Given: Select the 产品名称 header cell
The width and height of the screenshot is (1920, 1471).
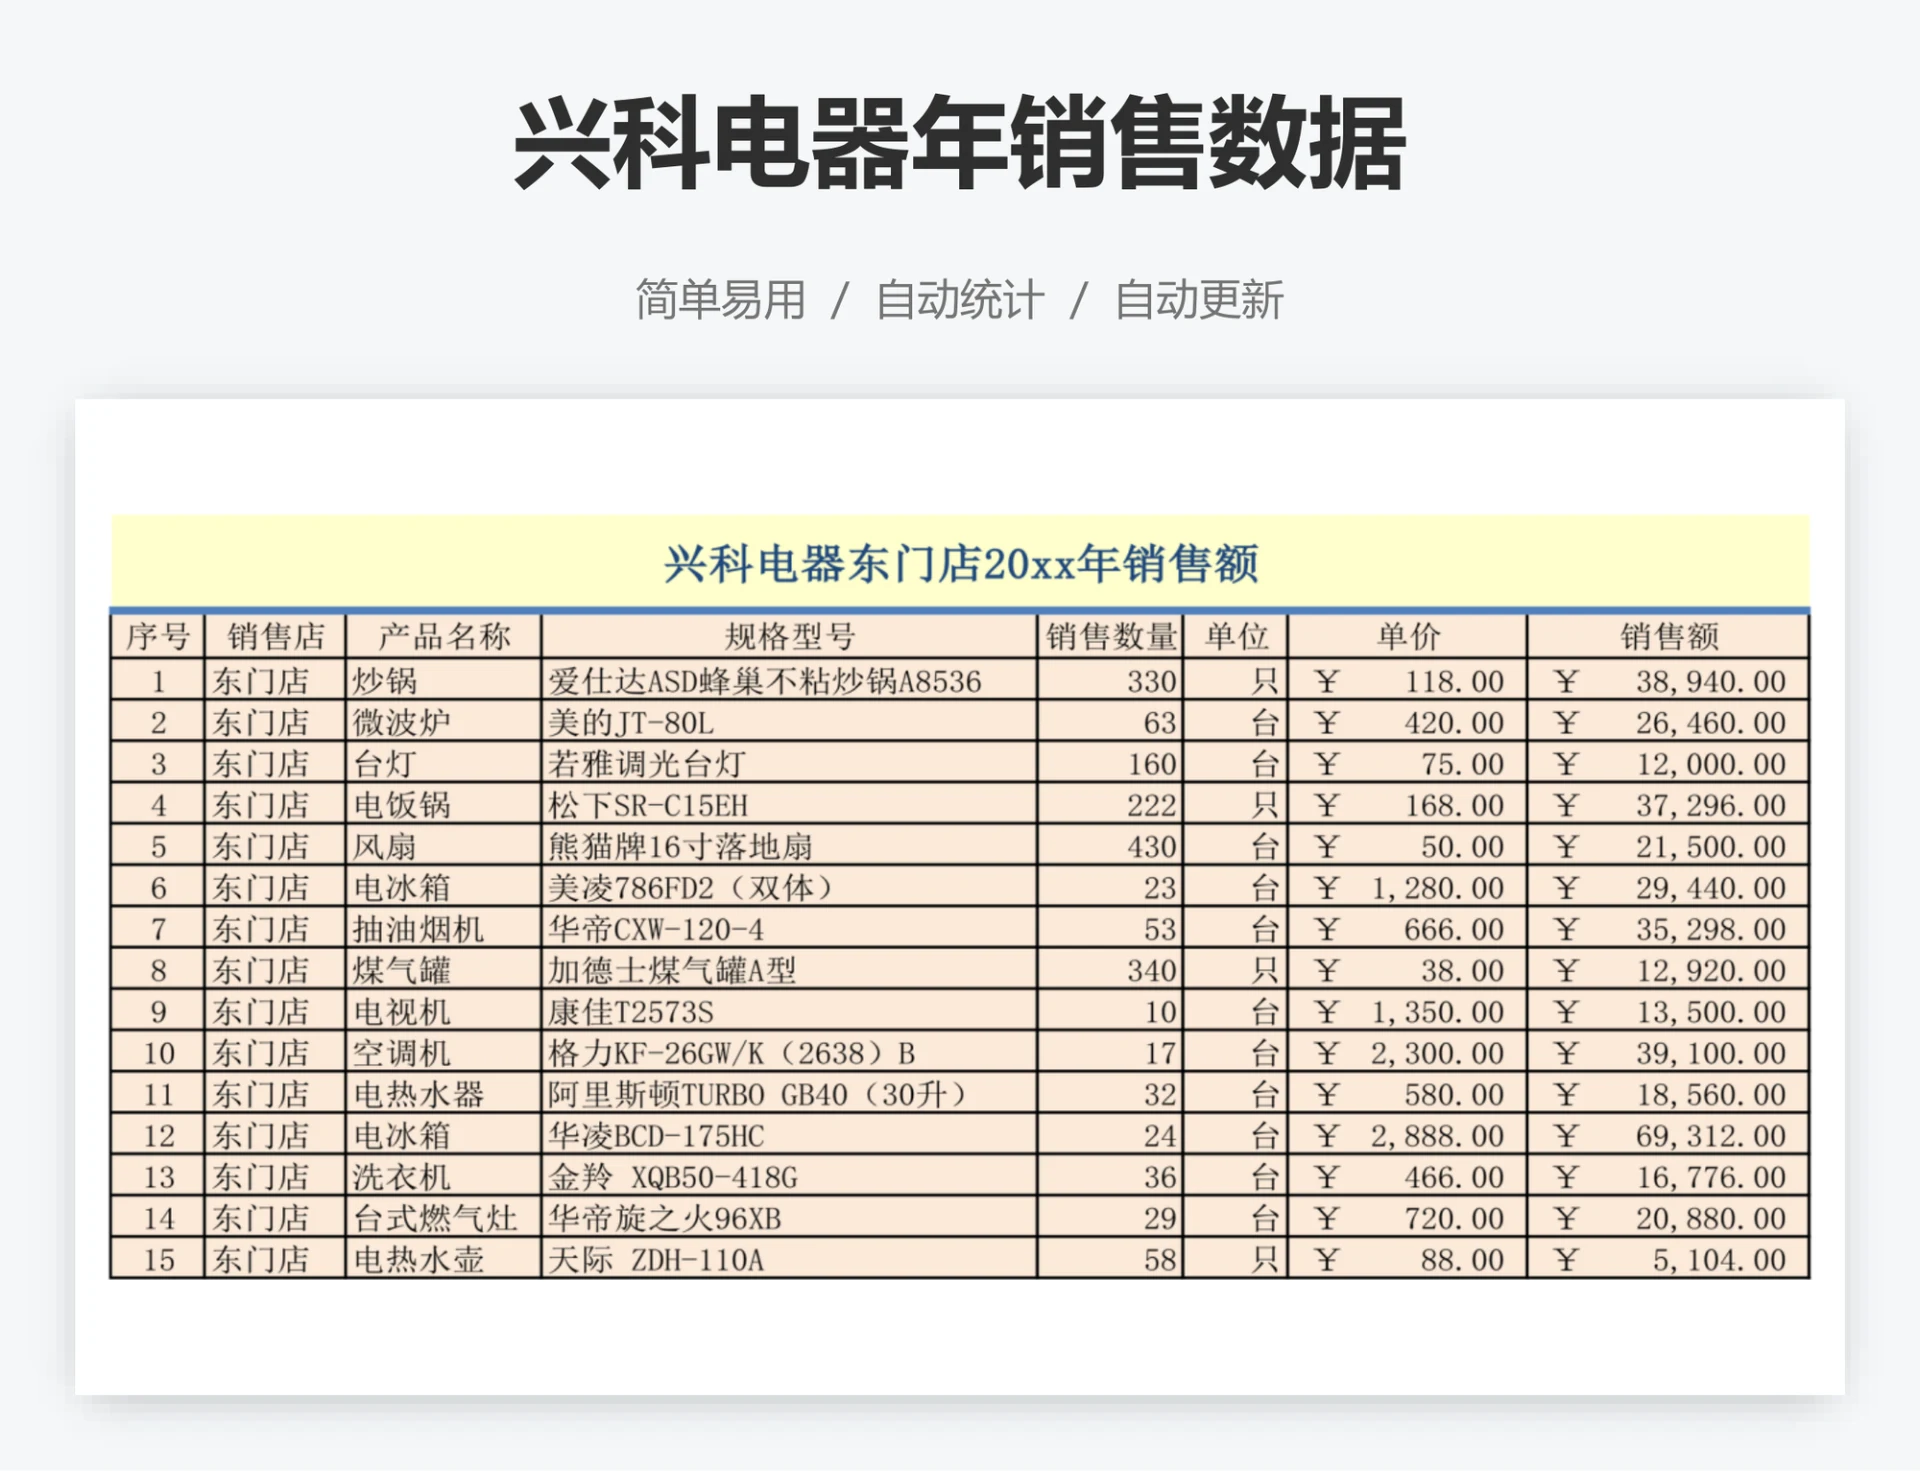Looking at the screenshot, I should [443, 636].
